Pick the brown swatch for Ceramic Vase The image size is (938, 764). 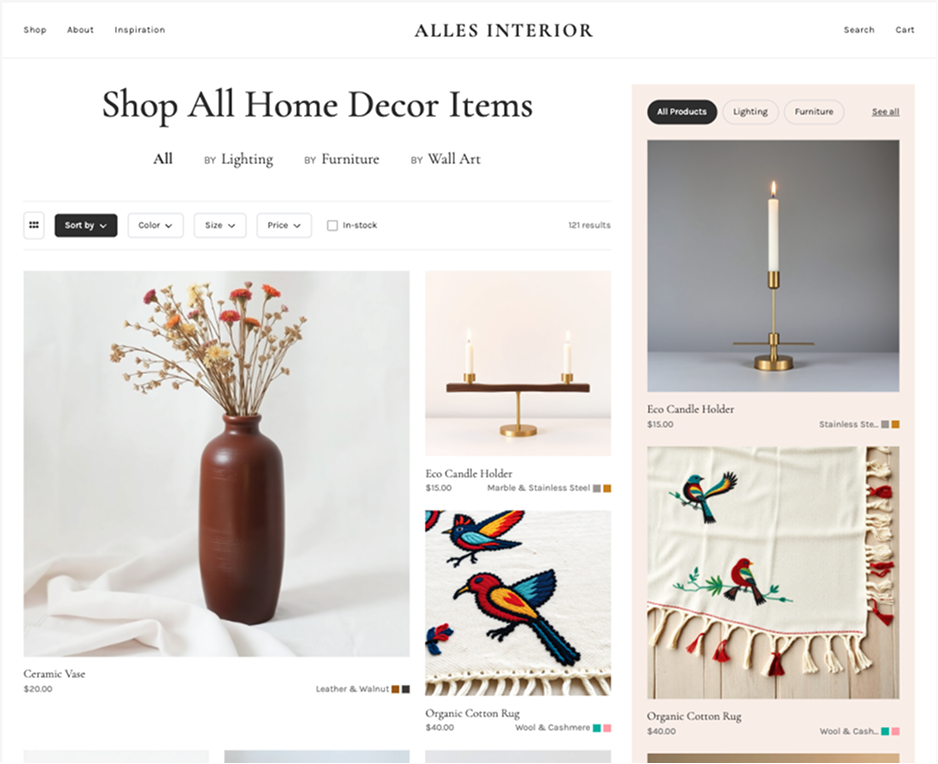(x=395, y=689)
